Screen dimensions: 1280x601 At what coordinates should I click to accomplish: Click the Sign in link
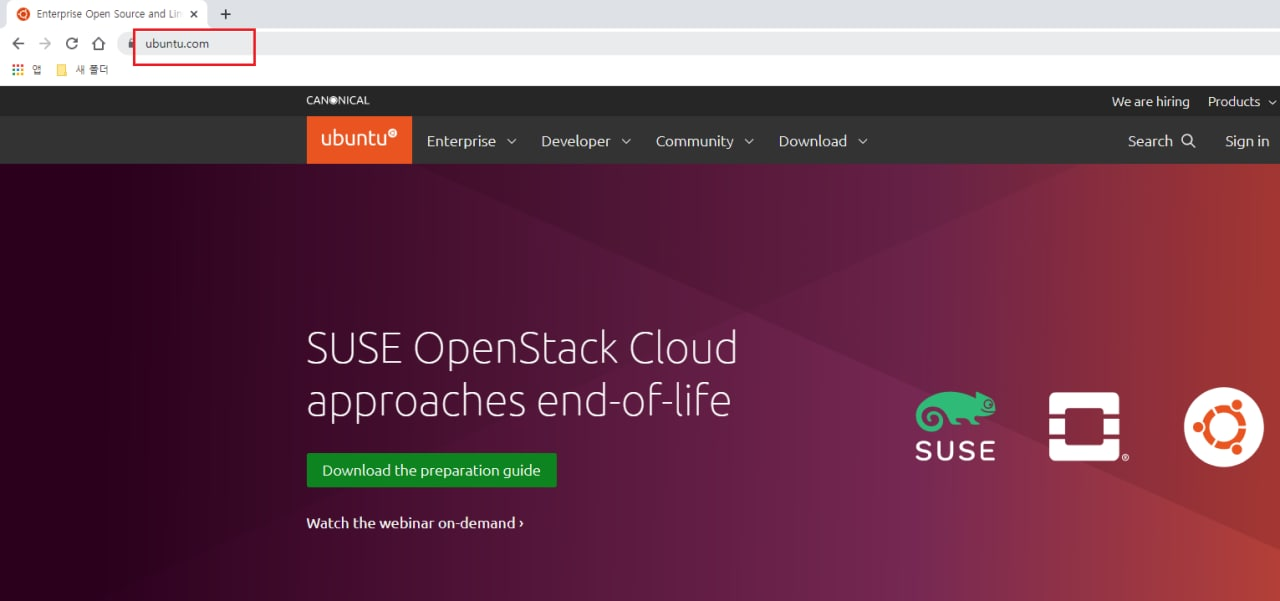[x=1247, y=141]
